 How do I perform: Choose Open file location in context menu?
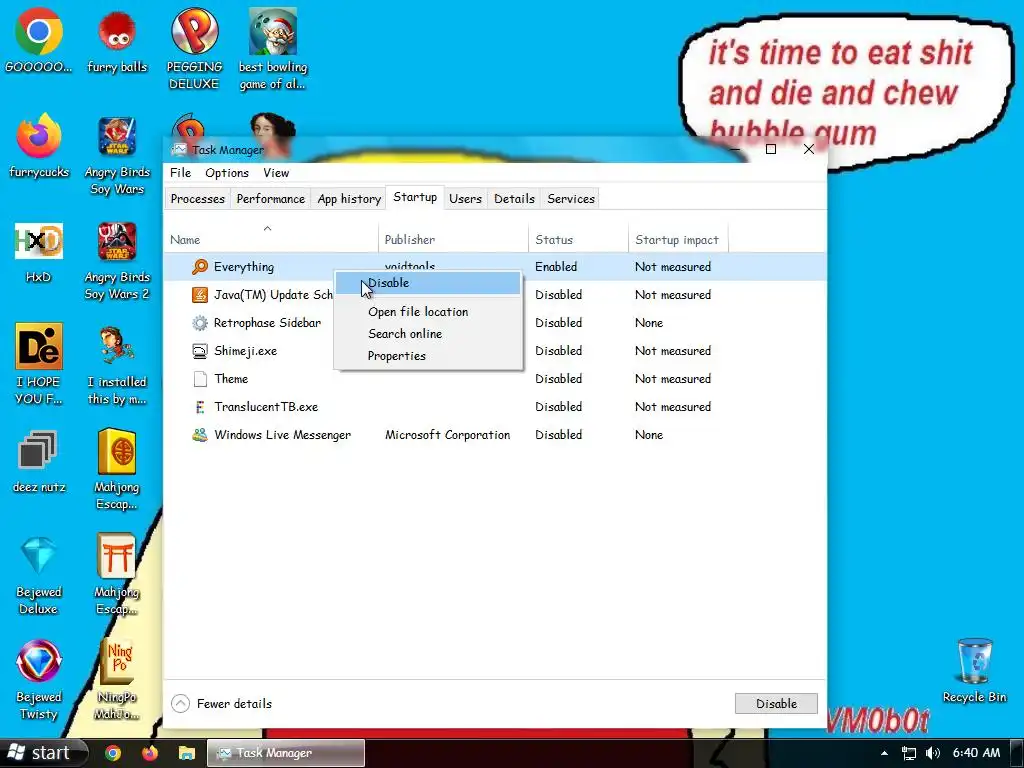pyautogui.click(x=428, y=312)
